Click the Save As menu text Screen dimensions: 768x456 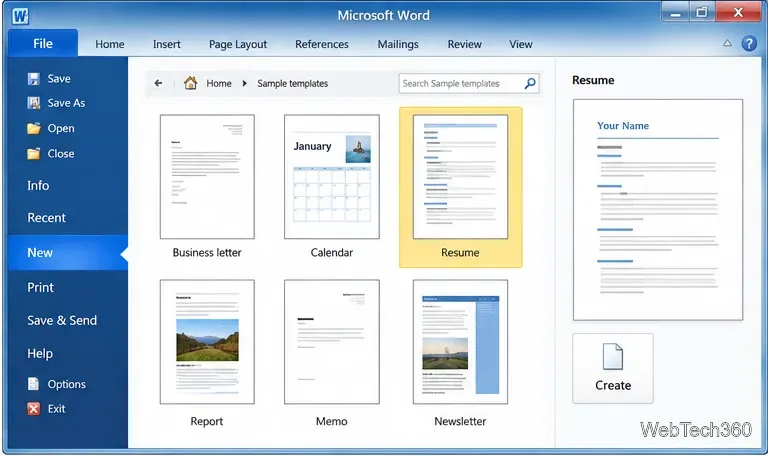point(66,103)
